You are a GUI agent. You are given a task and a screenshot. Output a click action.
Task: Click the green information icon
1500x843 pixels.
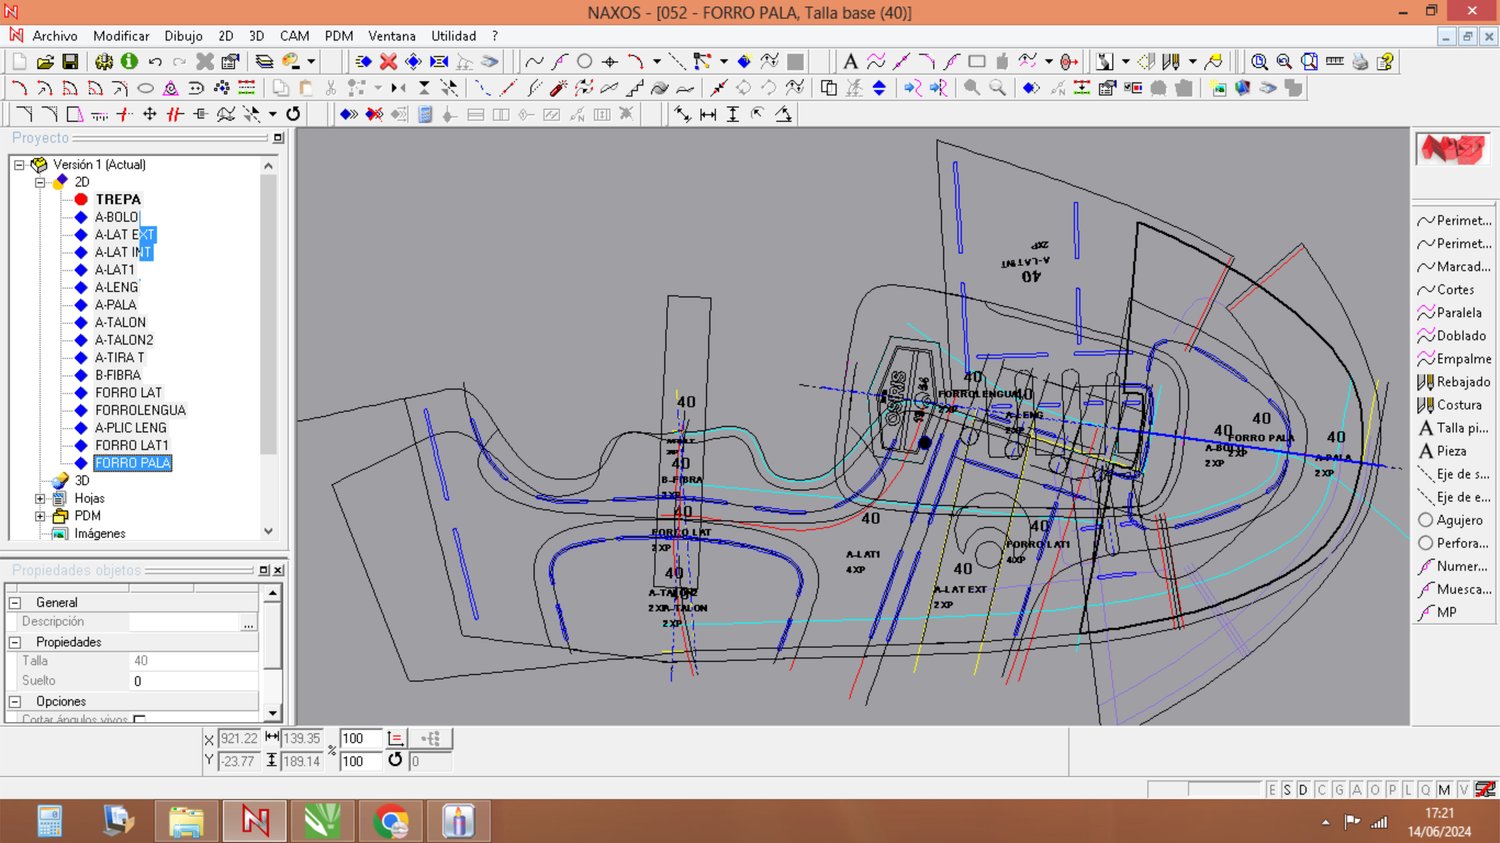[129, 62]
